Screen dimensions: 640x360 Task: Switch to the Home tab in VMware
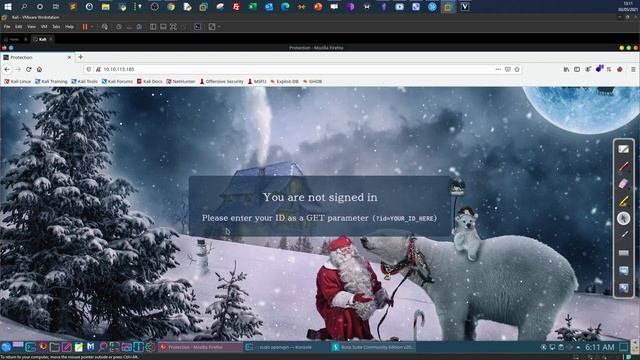pyautogui.click(x=14, y=39)
